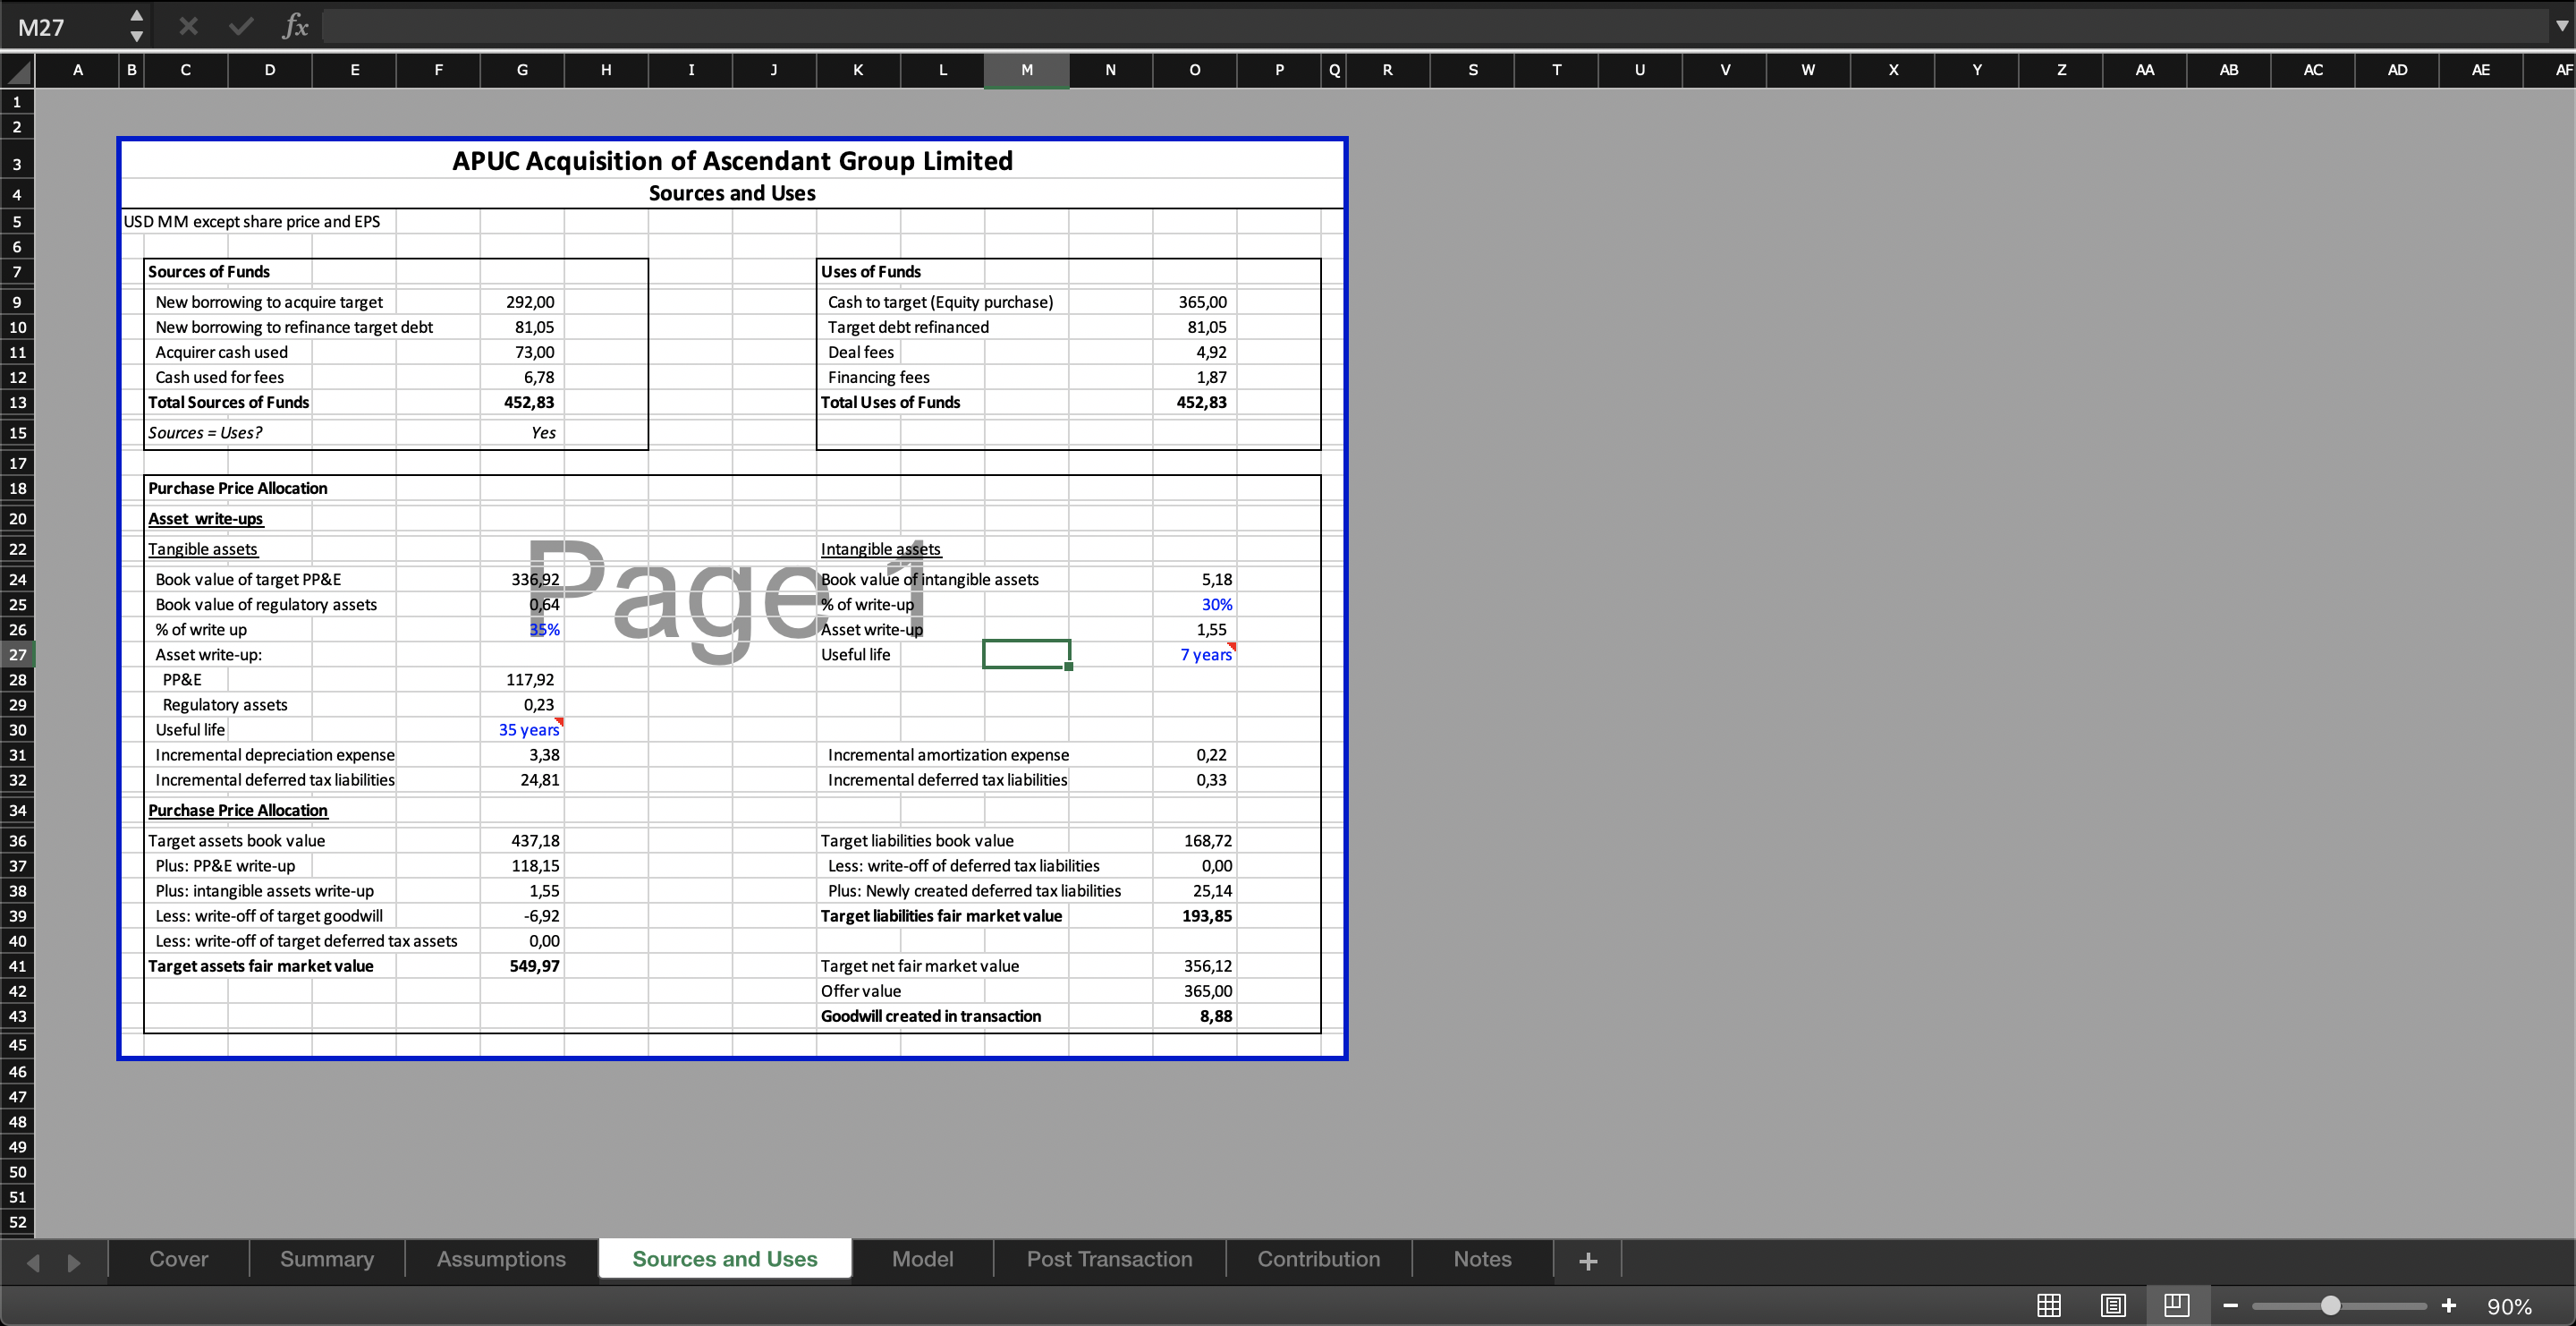Click the zoom out minus button
The width and height of the screenshot is (2576, 1326).
(2231, 1305)
